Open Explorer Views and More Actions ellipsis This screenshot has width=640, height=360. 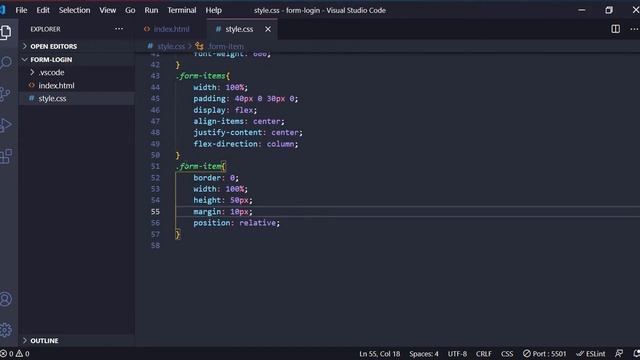tap(119, 29)
